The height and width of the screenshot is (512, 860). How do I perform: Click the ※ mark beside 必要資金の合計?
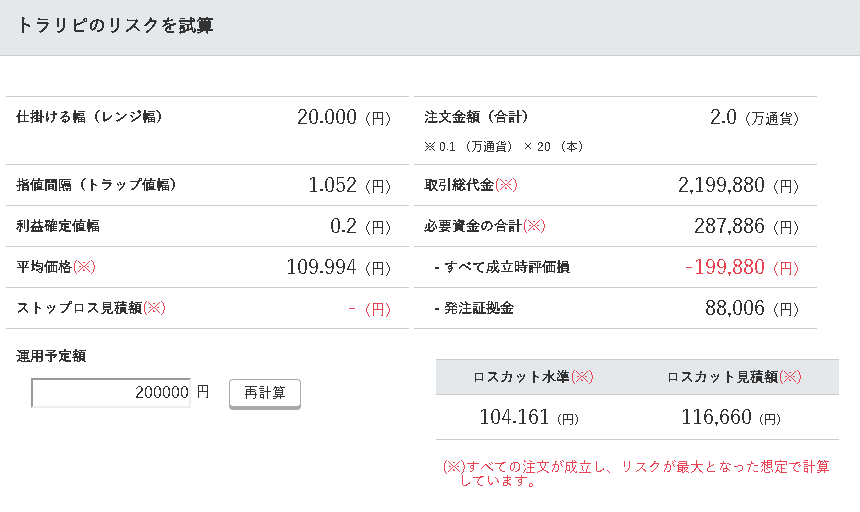534,226
